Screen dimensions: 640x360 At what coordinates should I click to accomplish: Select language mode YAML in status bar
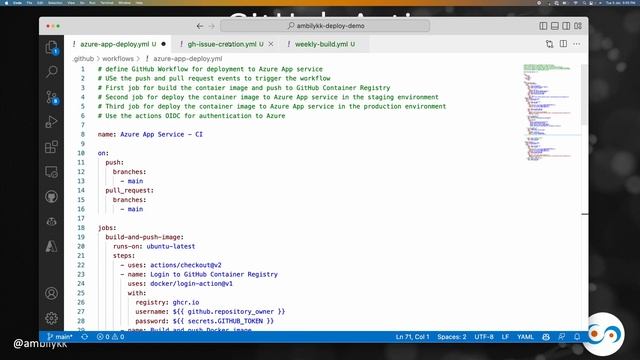525,337
